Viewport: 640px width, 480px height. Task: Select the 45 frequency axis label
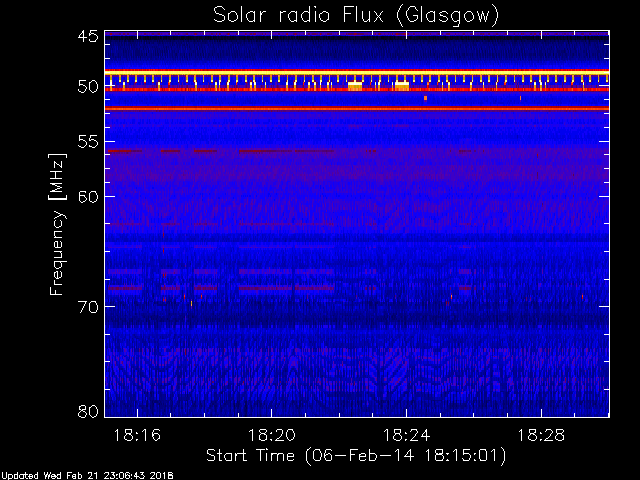(88, 36)
